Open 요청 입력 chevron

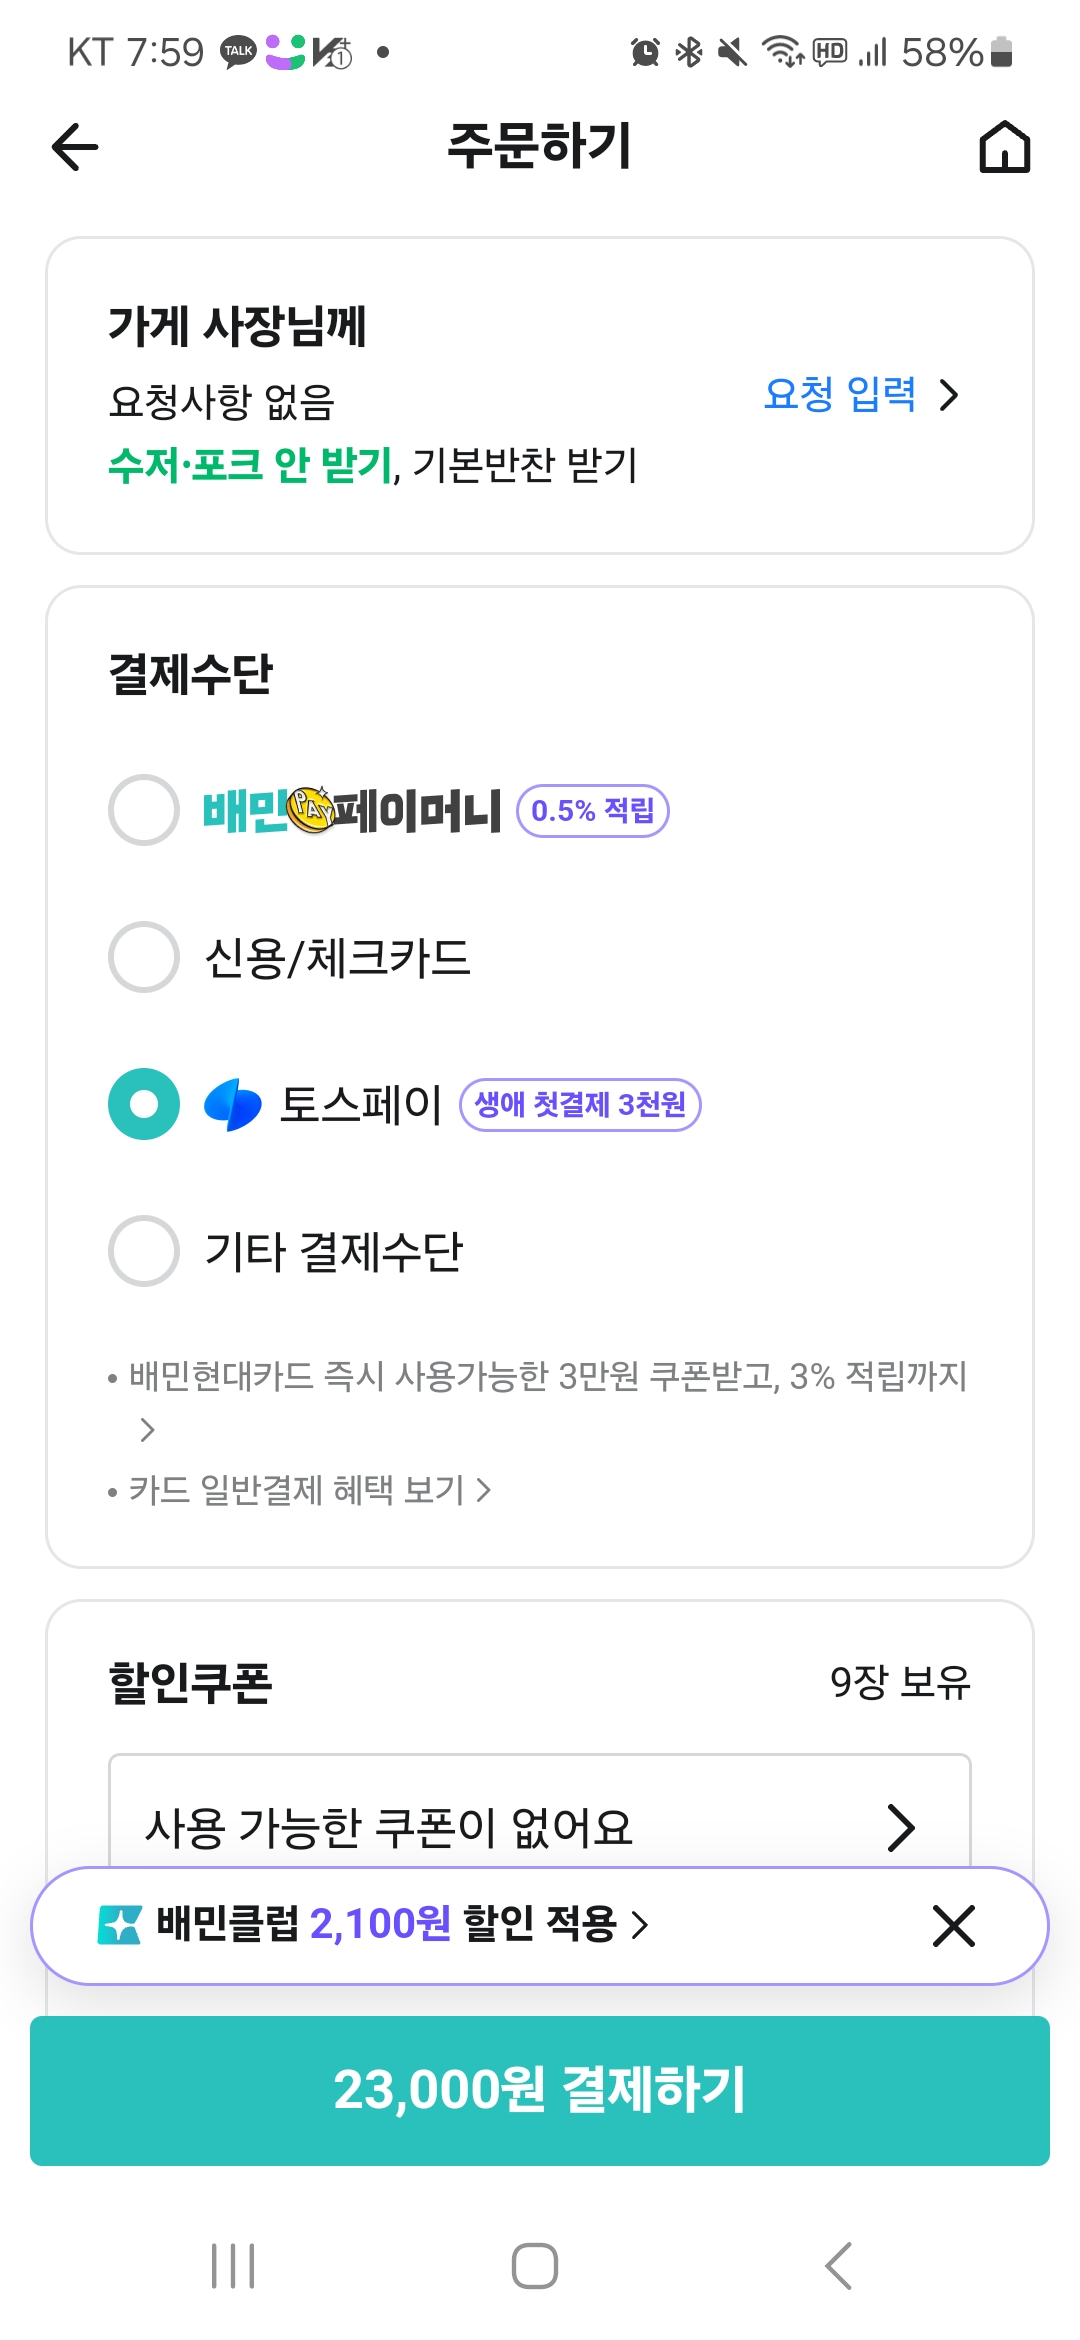(x=949, y=395)
